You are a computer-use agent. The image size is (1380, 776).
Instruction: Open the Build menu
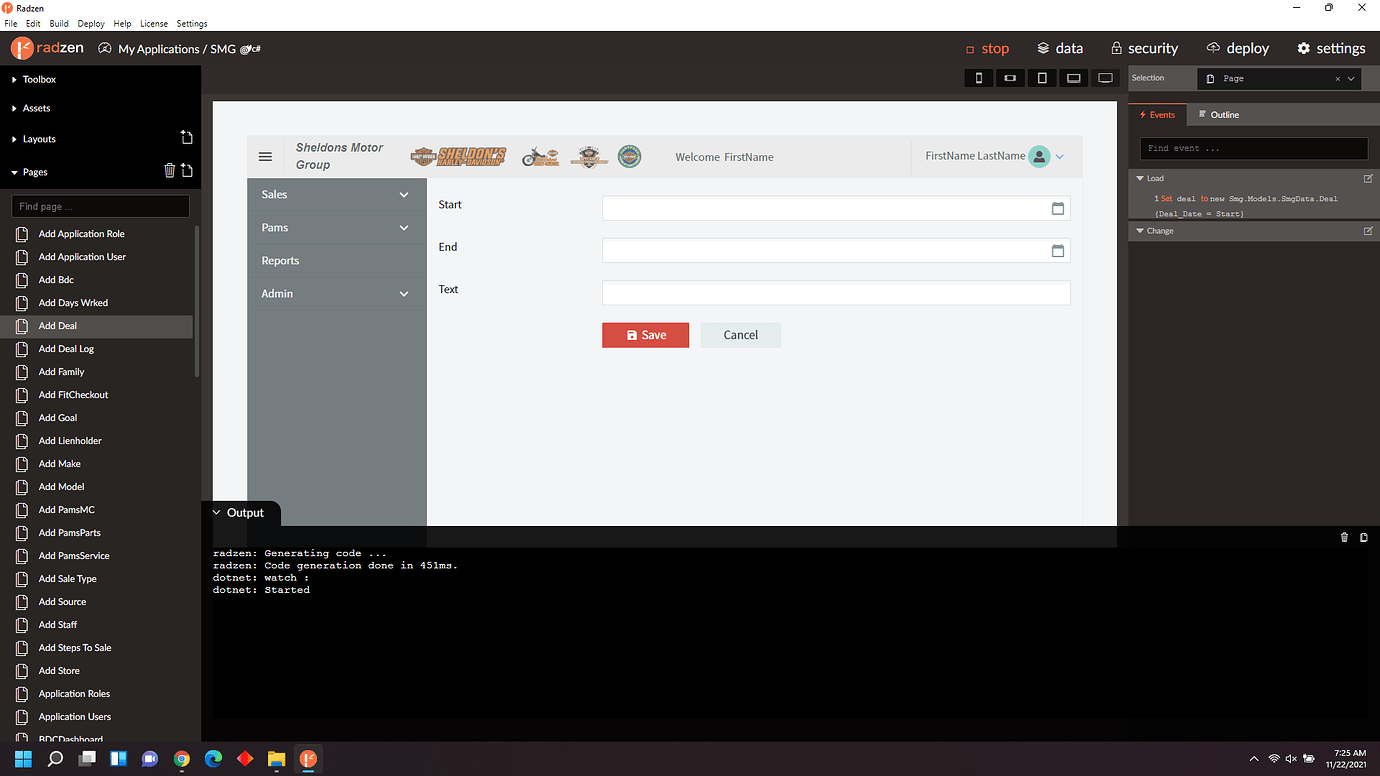(58, 23)
